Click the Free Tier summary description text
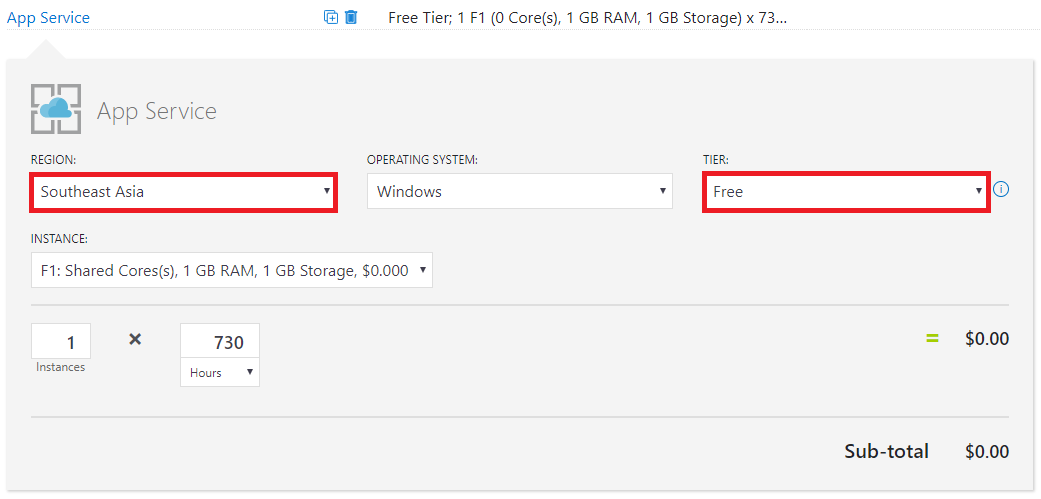This screenshot has width=1041, height=499. point(588,18)
